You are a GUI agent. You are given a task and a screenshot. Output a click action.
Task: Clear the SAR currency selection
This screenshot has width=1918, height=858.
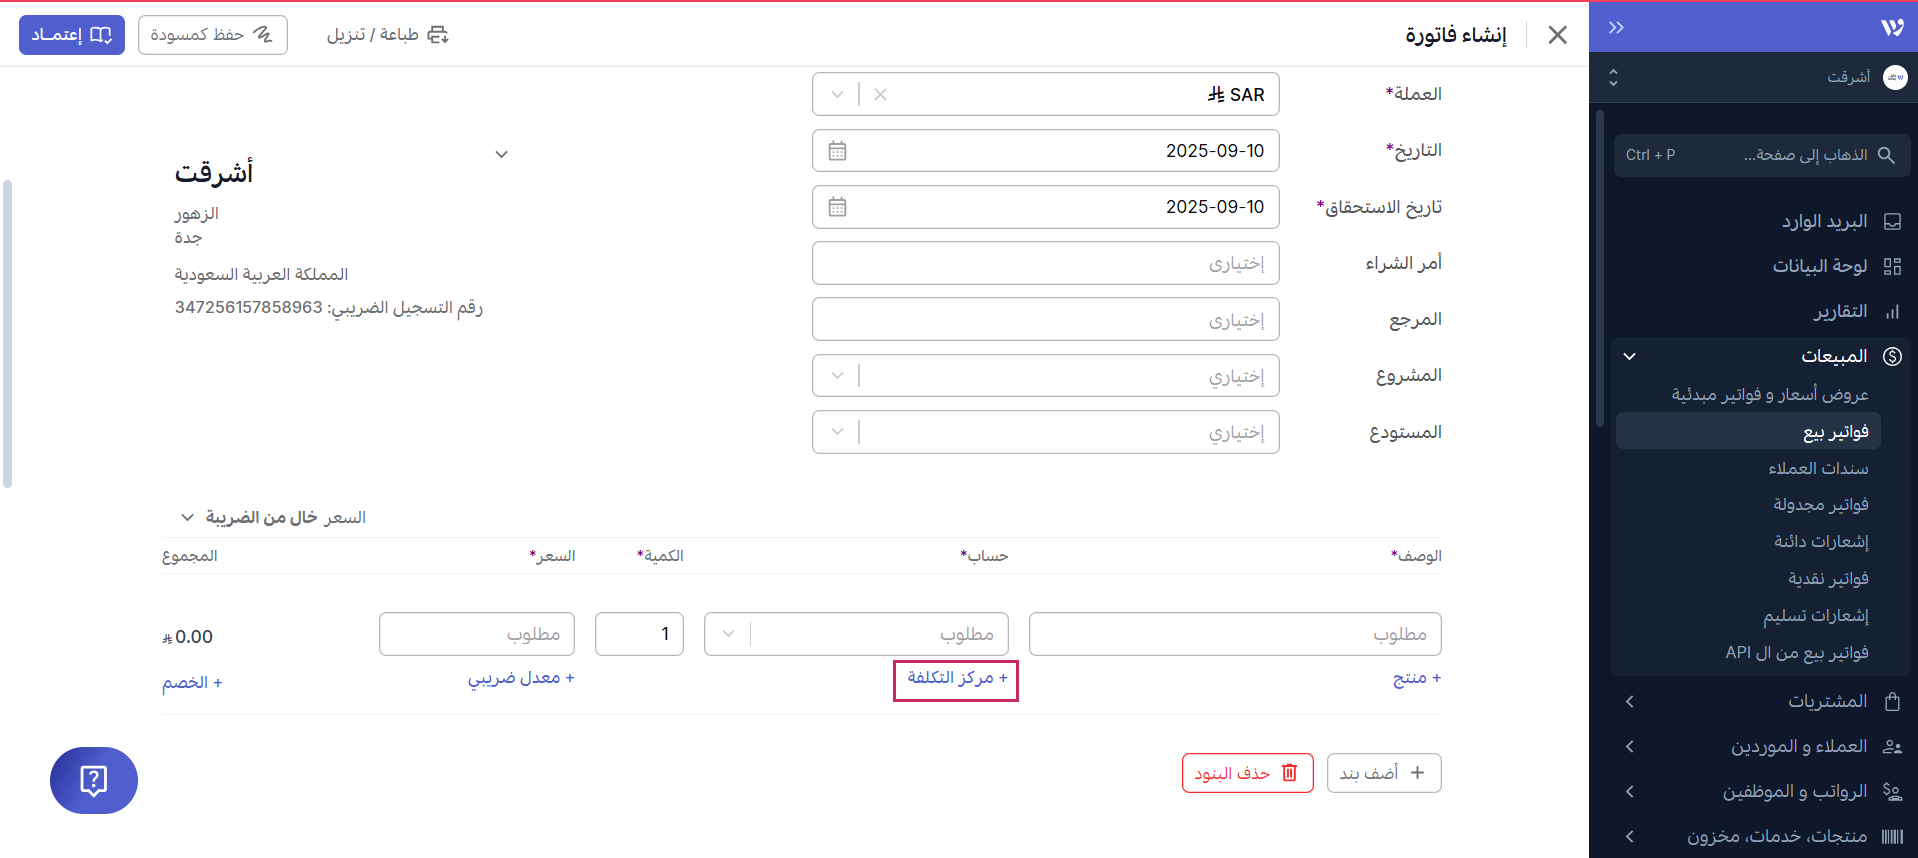(x=880, y=95)
